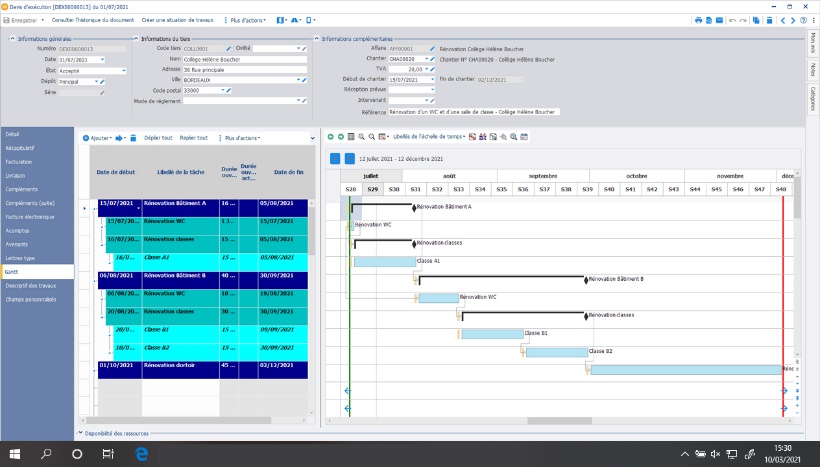820x467 pixels.
Task: Click blue next period button above timeline
Action: click(350, 158)
